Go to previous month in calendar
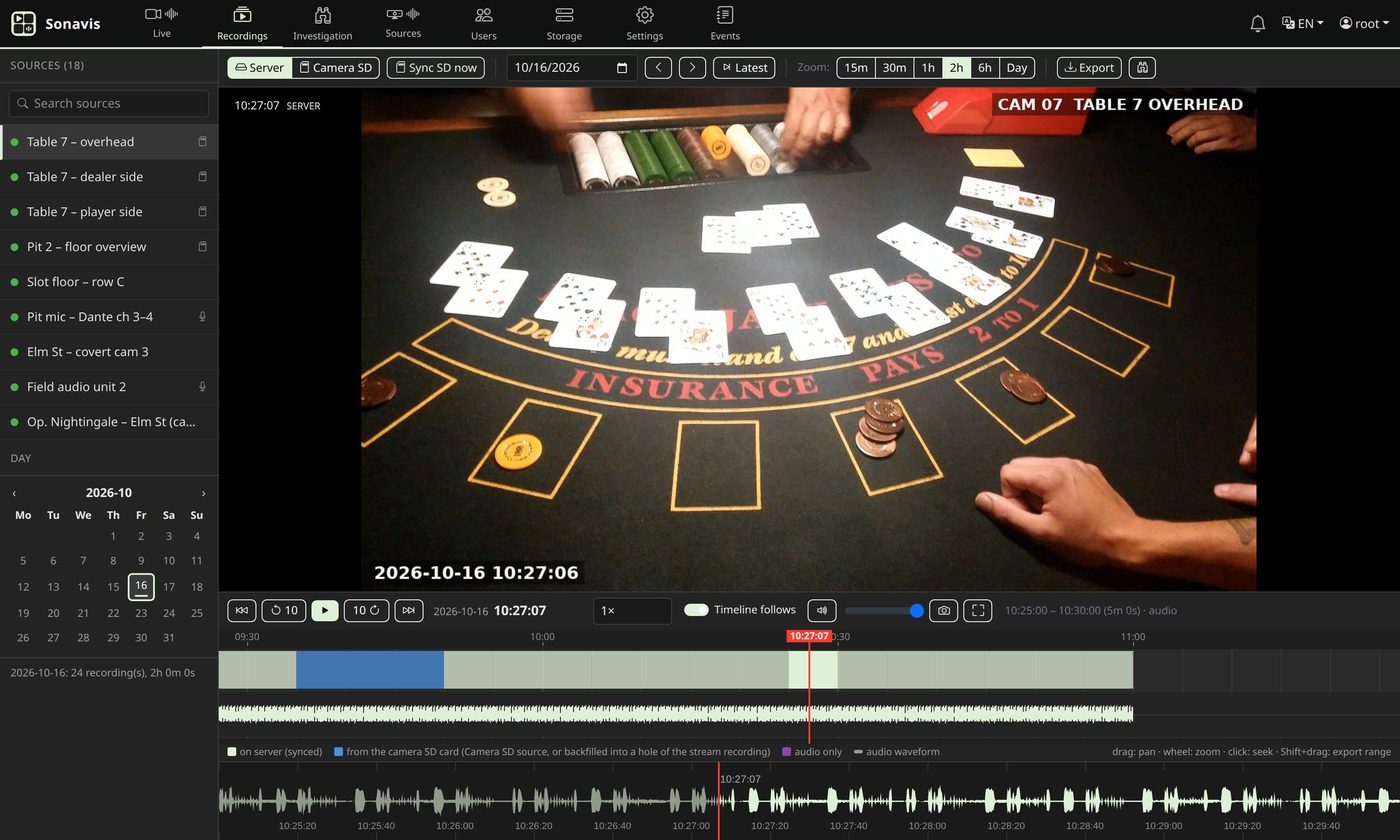Viewport: 1400px width, 840px height. (14, 493)
